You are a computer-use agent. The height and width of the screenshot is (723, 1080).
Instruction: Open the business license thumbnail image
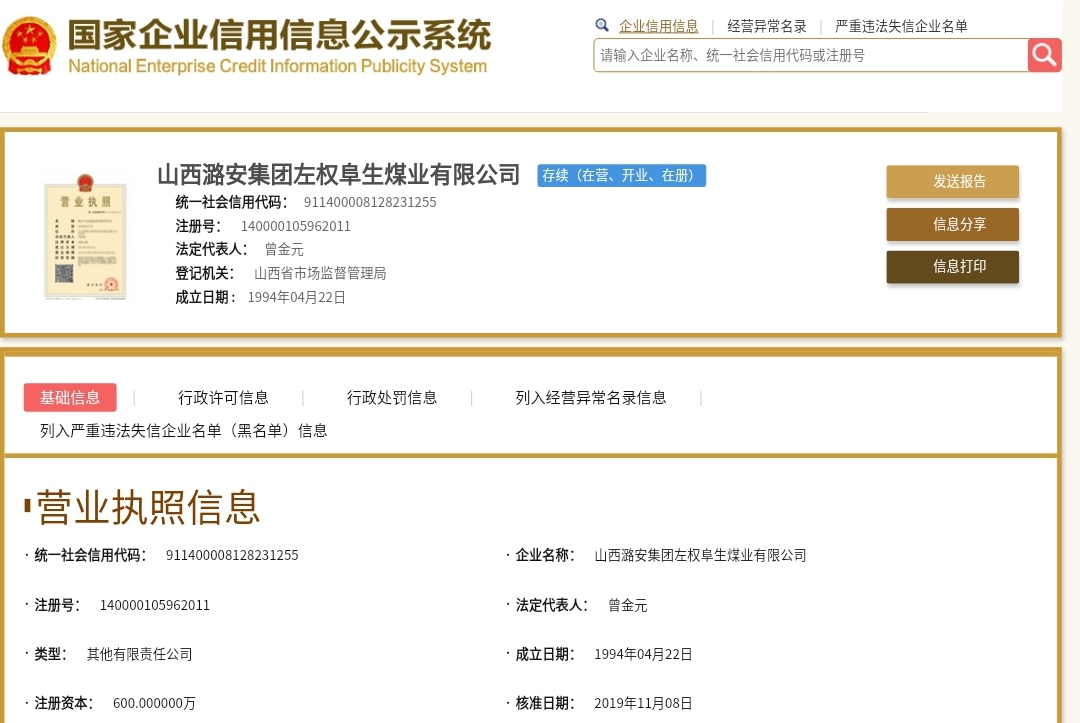85,235
